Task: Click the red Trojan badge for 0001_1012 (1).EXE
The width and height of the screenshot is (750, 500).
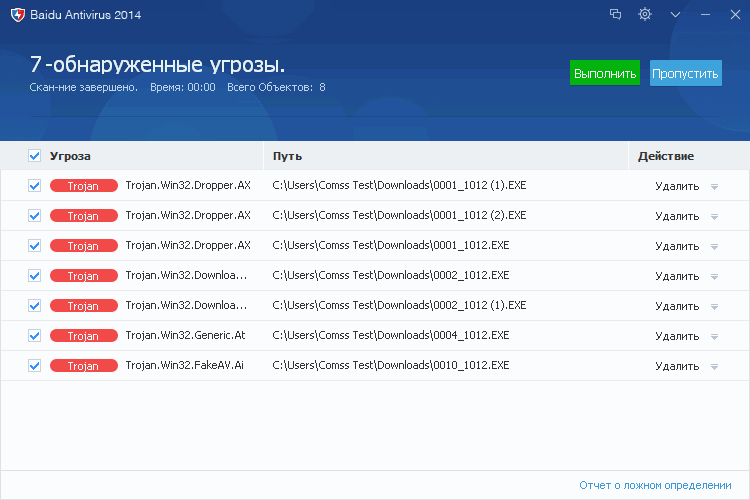Action: click(x=84, y=186)
